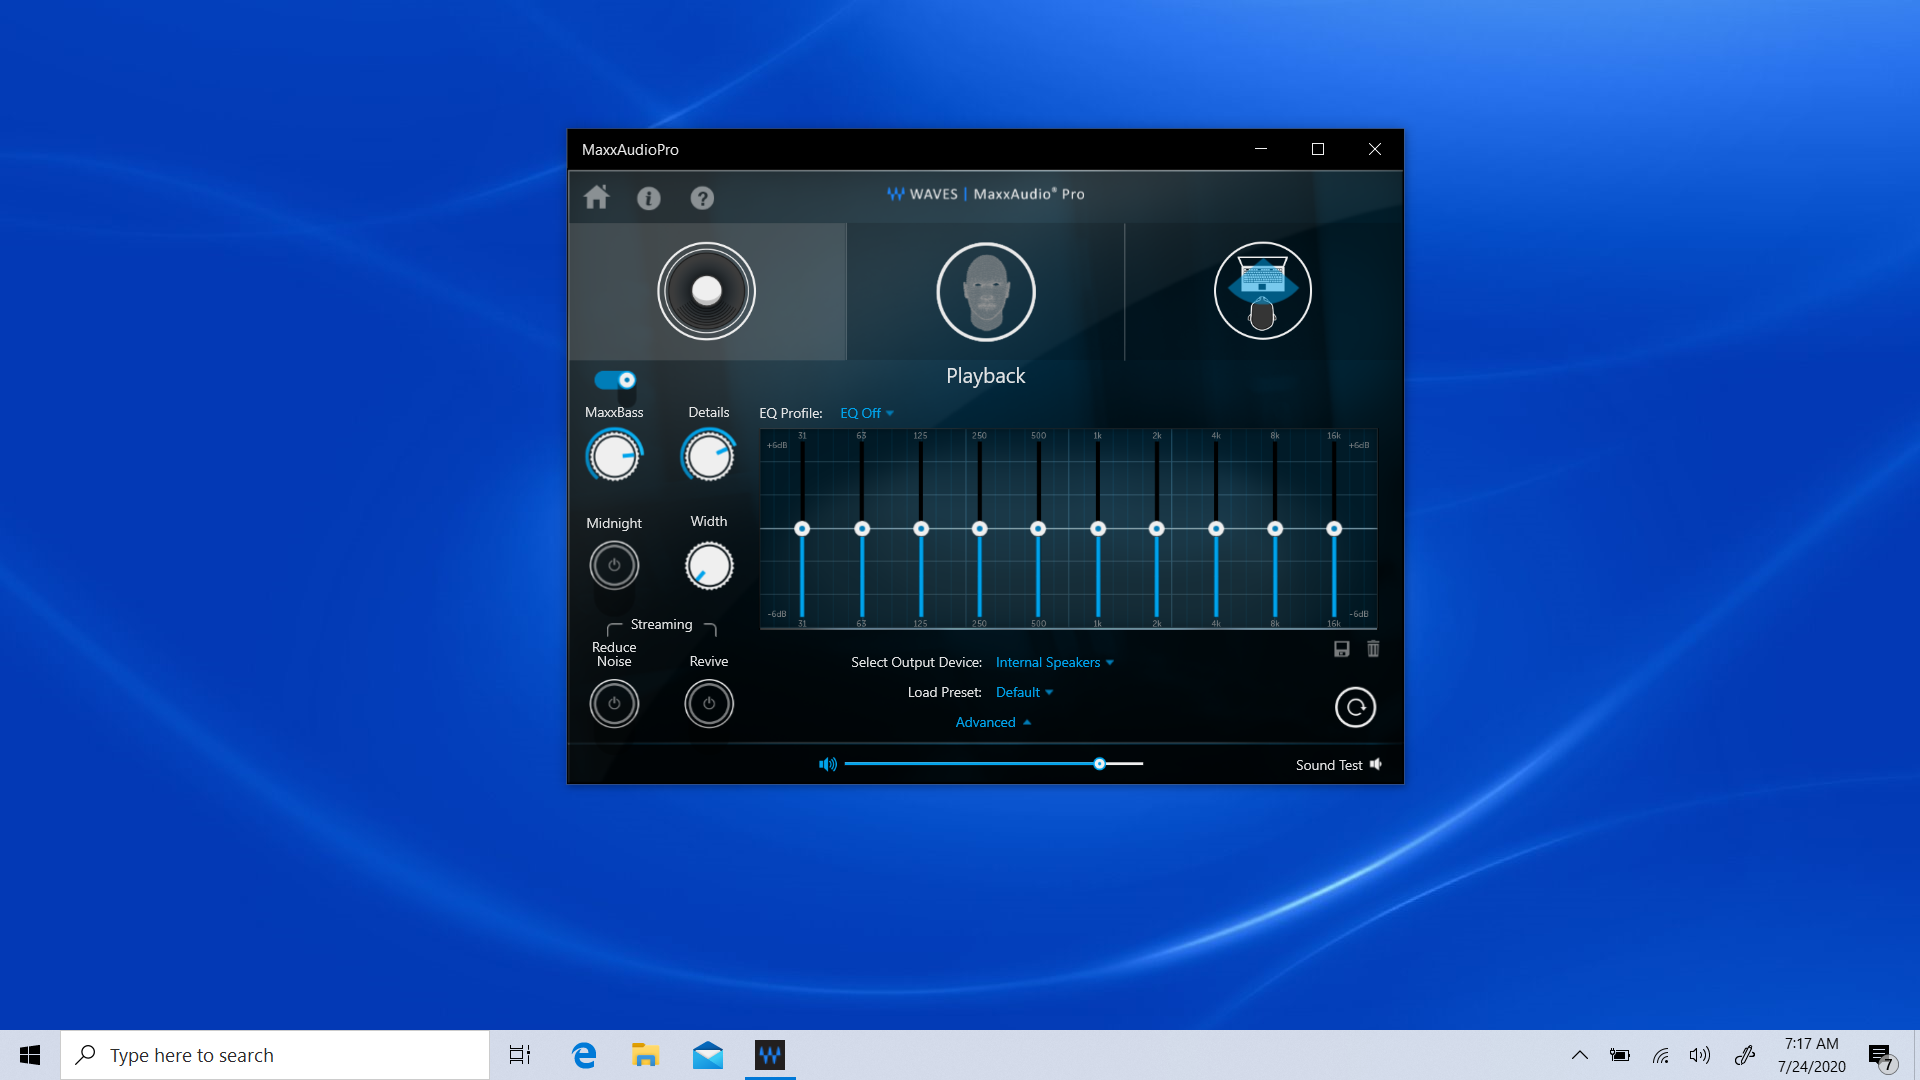Select the speaker Playback tab

point(707,291)
